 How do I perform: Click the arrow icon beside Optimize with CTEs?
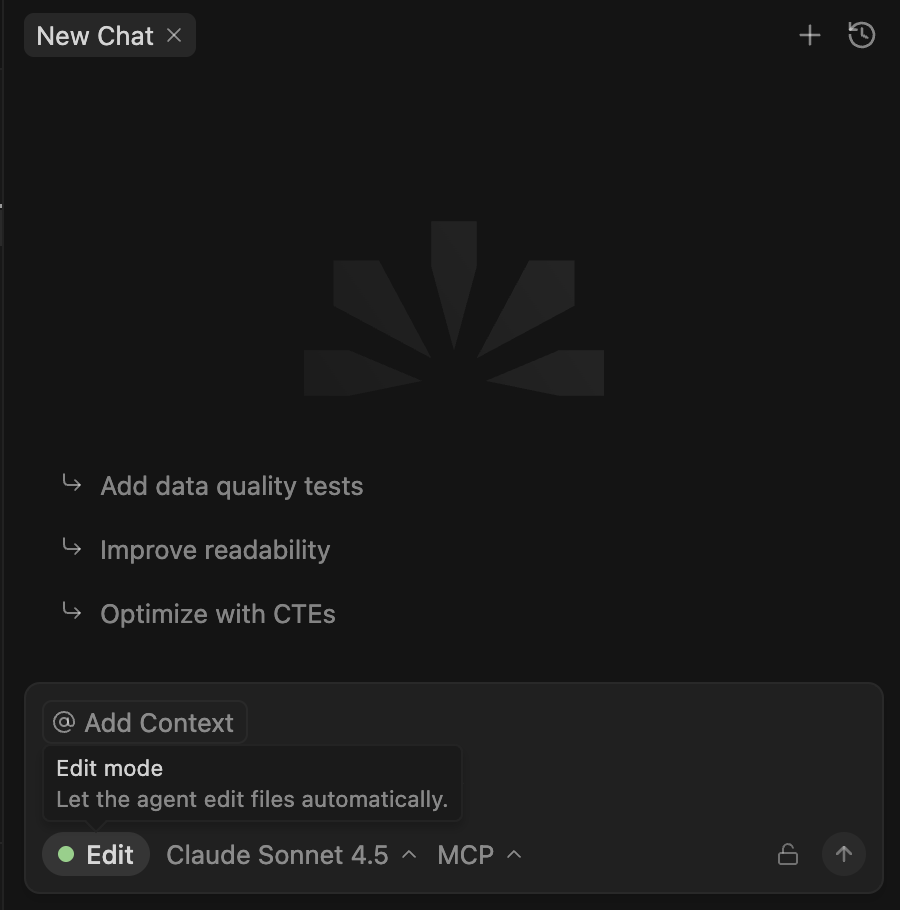tap(70, 613)
